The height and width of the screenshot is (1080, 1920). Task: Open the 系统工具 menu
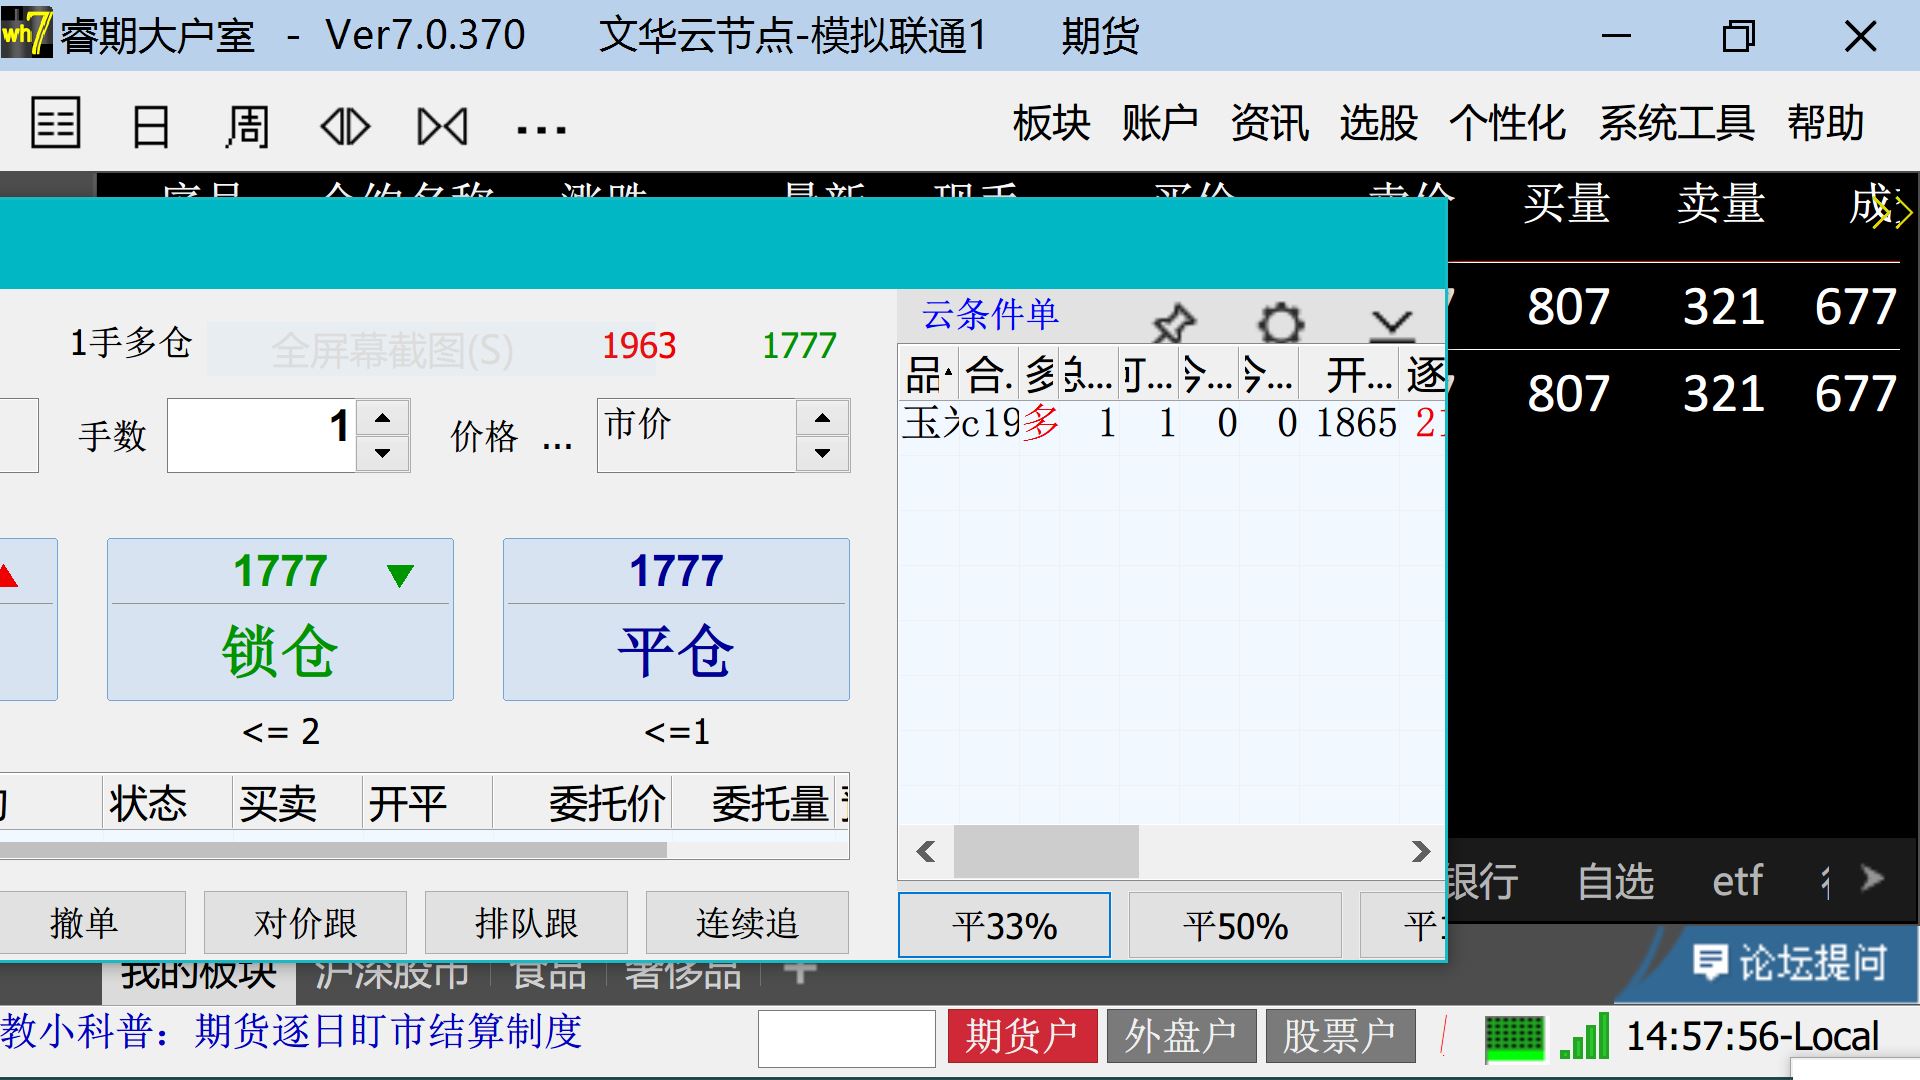[x=1676, y=124]
